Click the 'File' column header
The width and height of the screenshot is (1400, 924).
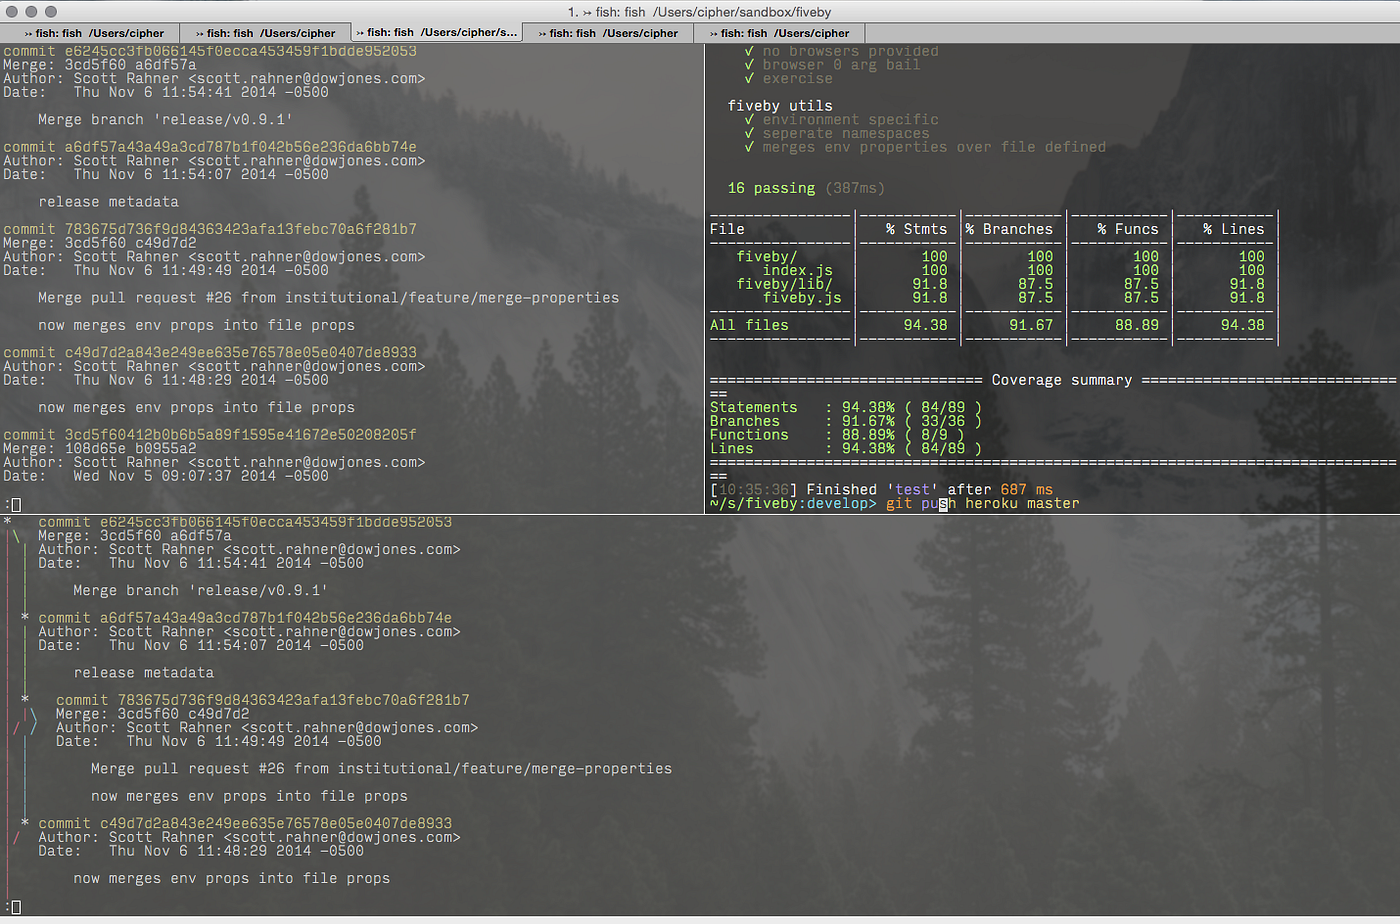727,229
